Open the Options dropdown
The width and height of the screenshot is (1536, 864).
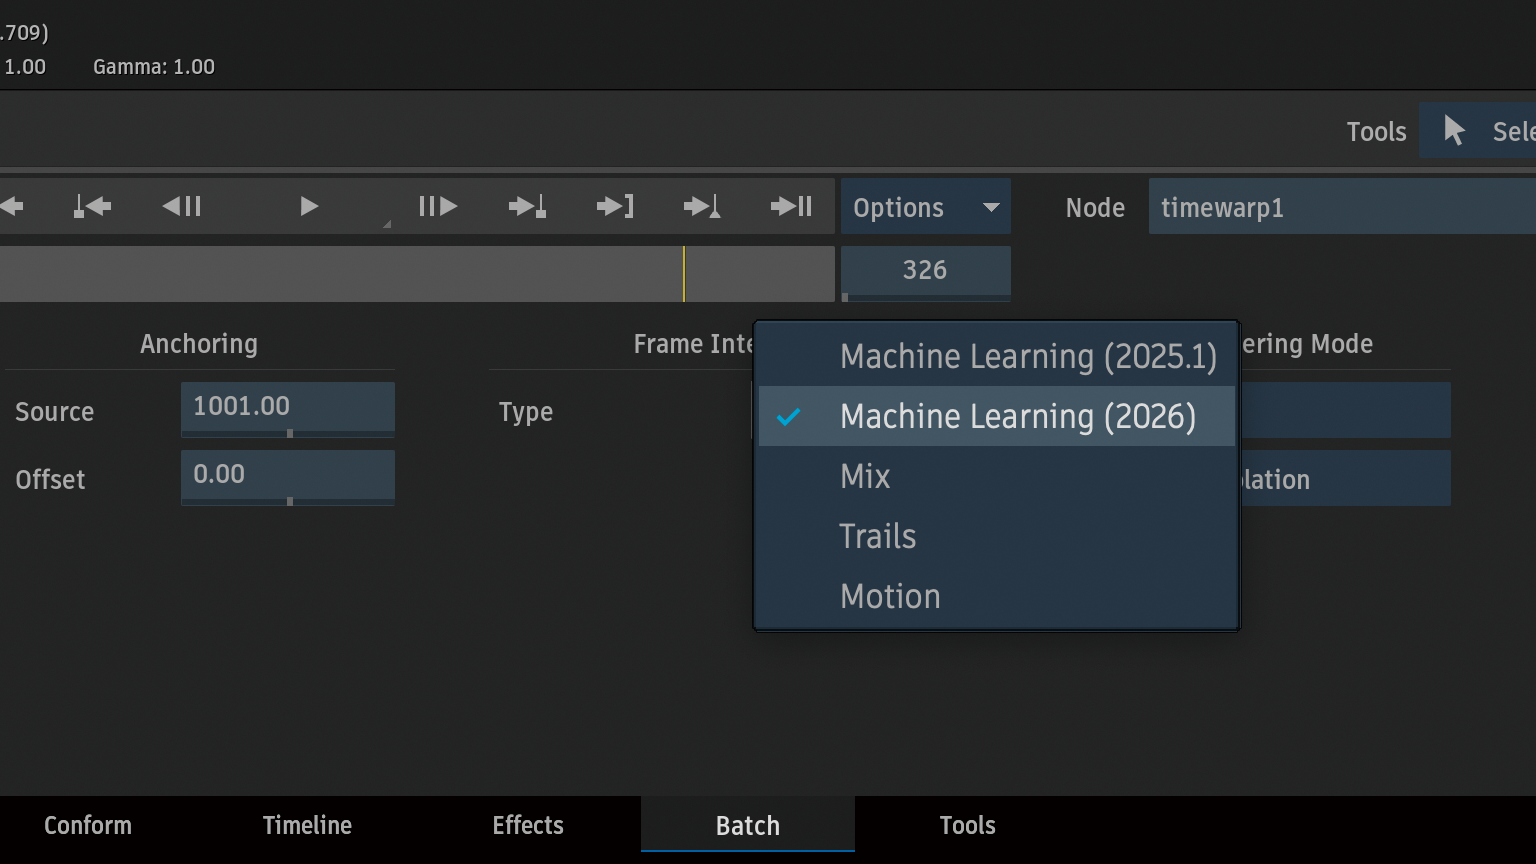coord(925,207)
